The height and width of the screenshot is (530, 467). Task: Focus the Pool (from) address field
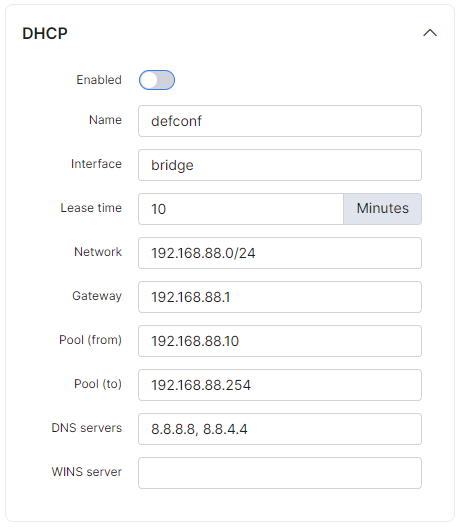coord(280,341)
